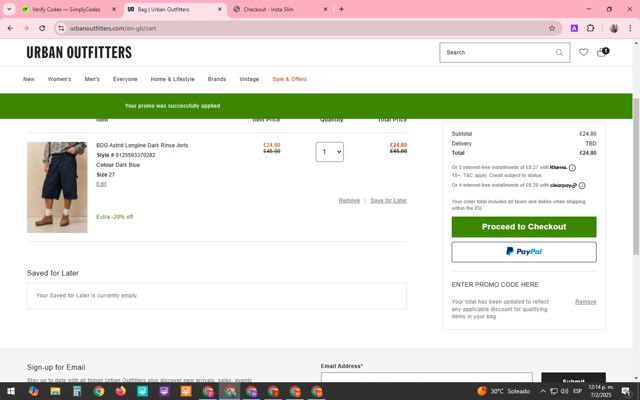Viewport: 640px width, 400px height.
Task: Open Windows Start menu
Action: tap(11, 391)
